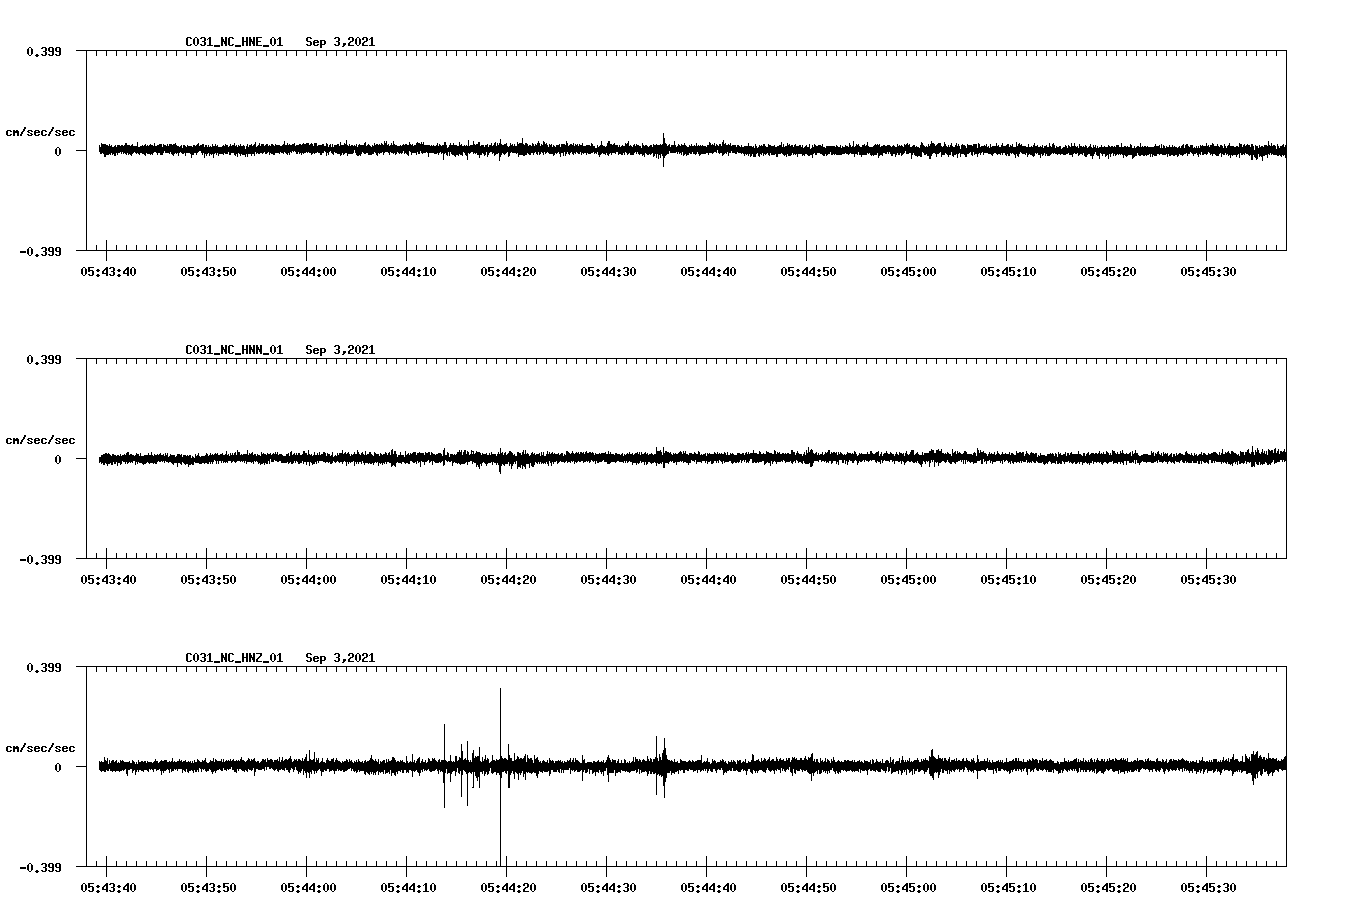The width and height of the screenshot is (1358, 924).
Task: Pick the 05:44:40 time label under HNN plot
Action: point(708,580)
